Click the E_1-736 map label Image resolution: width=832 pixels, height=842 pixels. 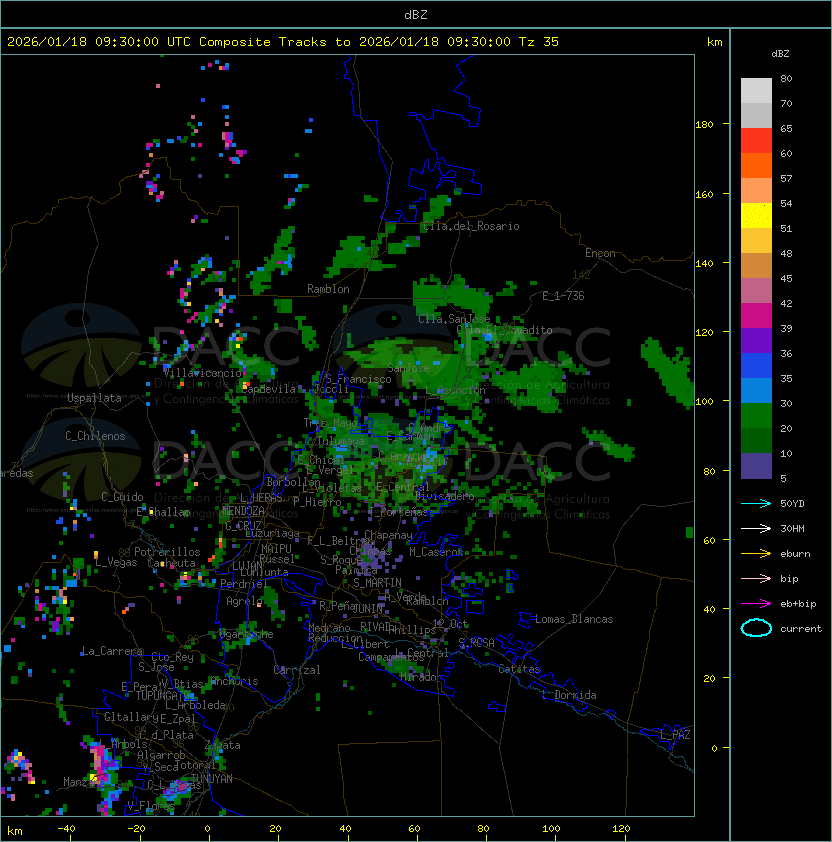click(x=563, y=296)
